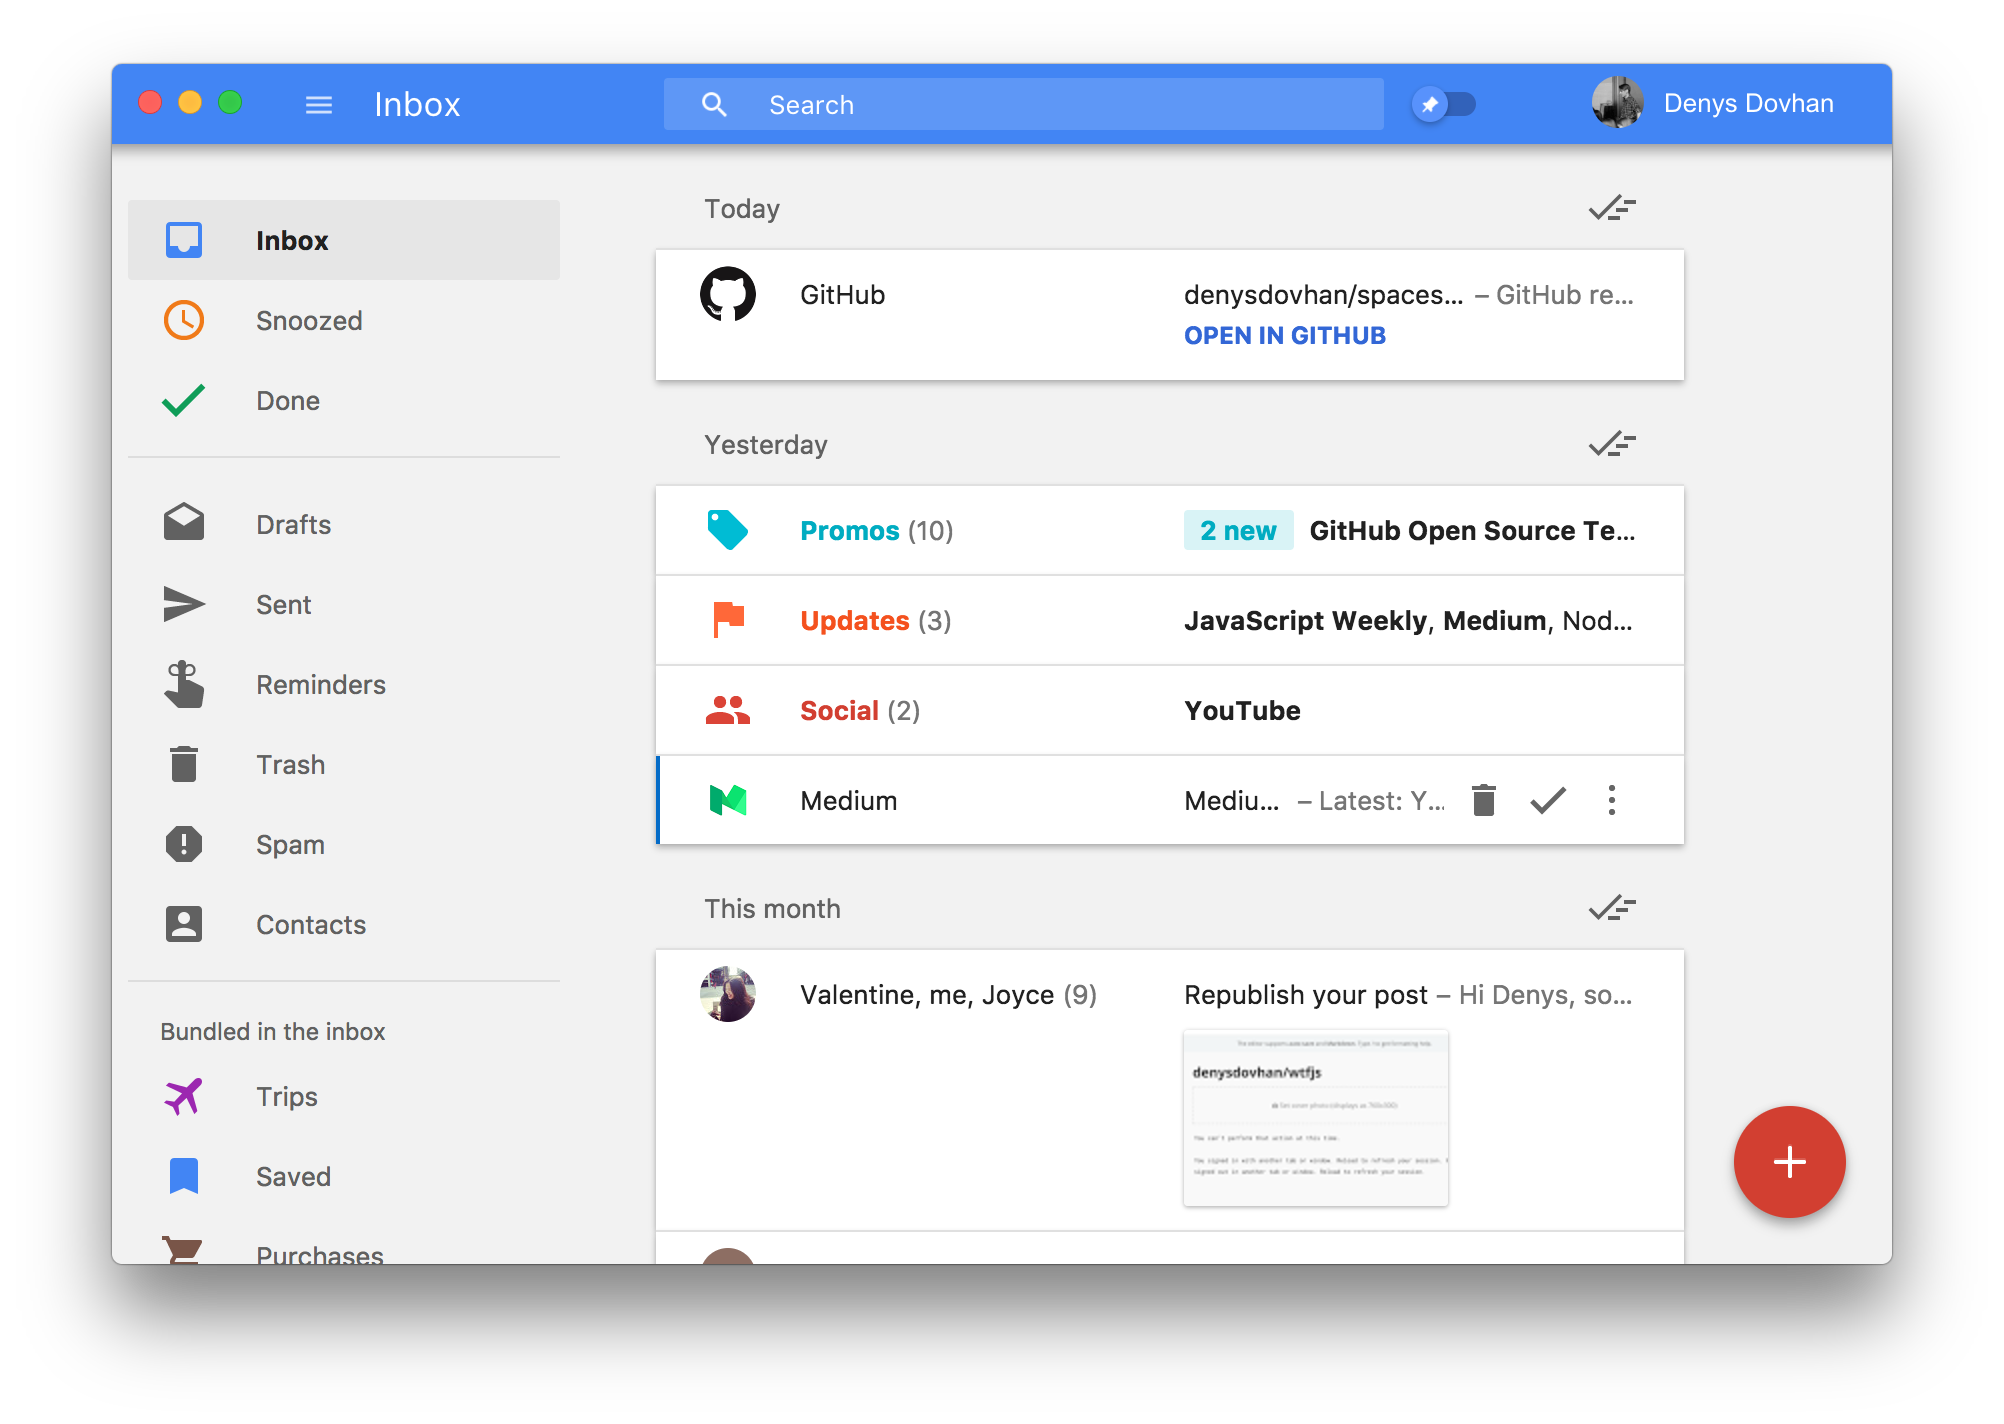Sweep all Yesterday emails as done

1611,444
